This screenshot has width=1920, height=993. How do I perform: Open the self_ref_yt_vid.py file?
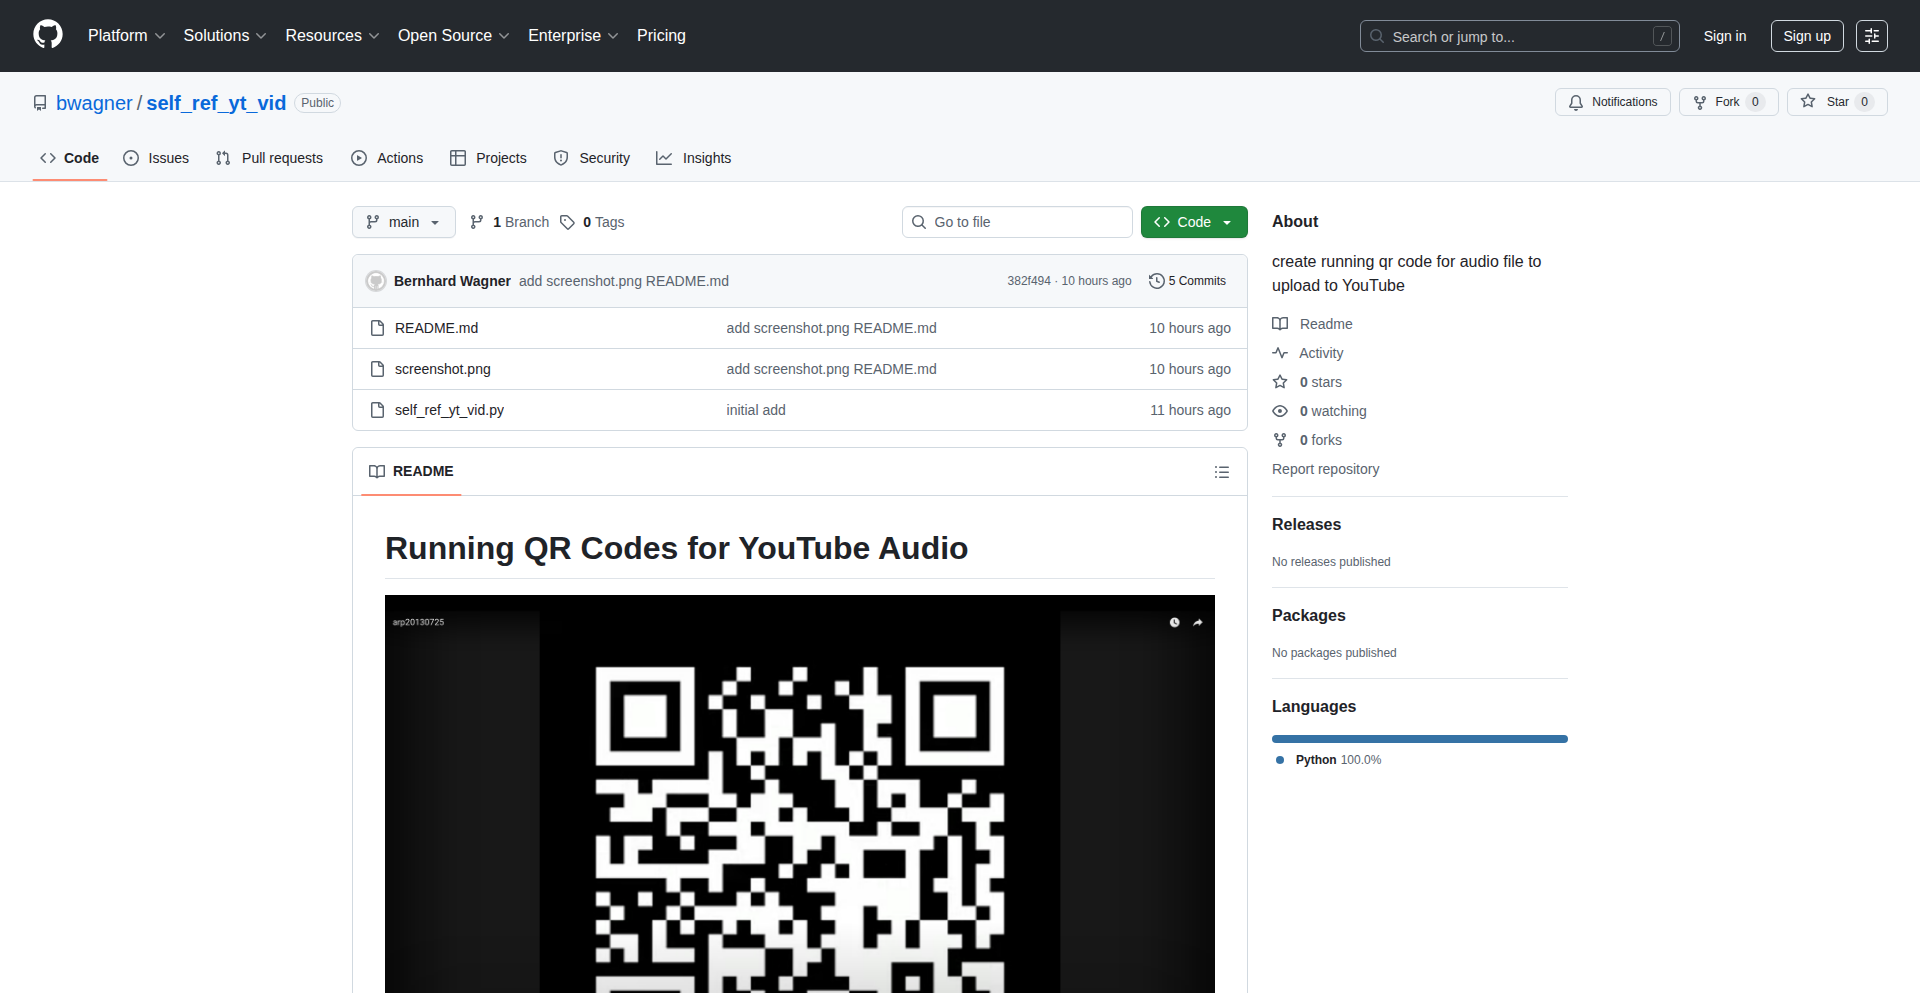[449, 410]
